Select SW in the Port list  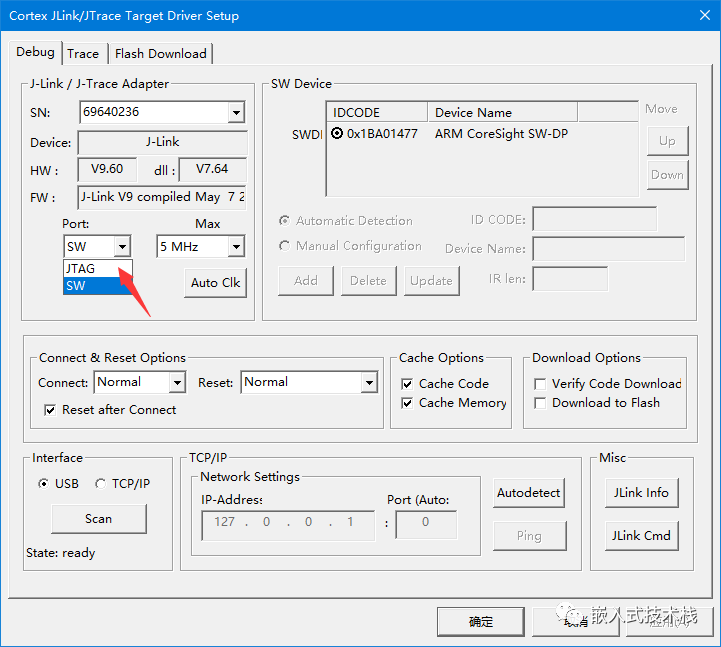point(97,286)
